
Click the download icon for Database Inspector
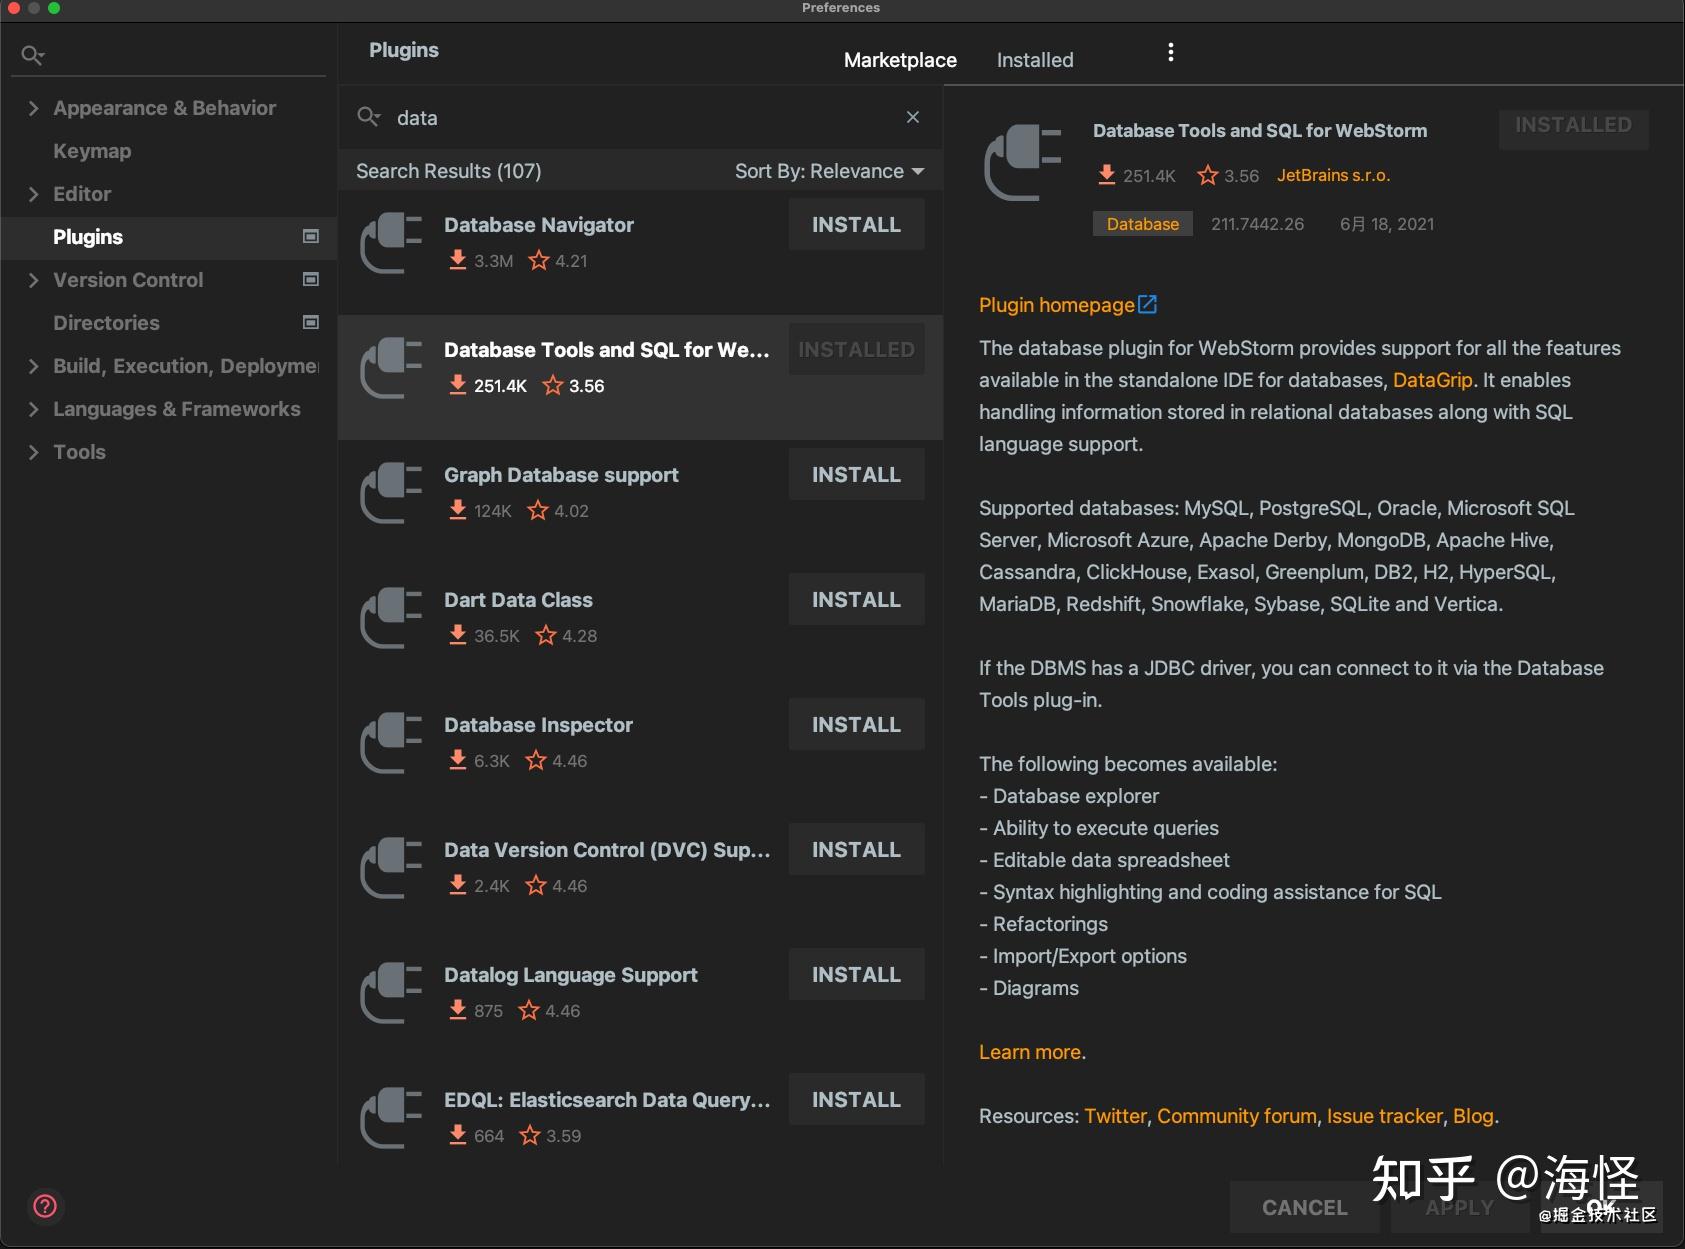click(x=458, y=760)
